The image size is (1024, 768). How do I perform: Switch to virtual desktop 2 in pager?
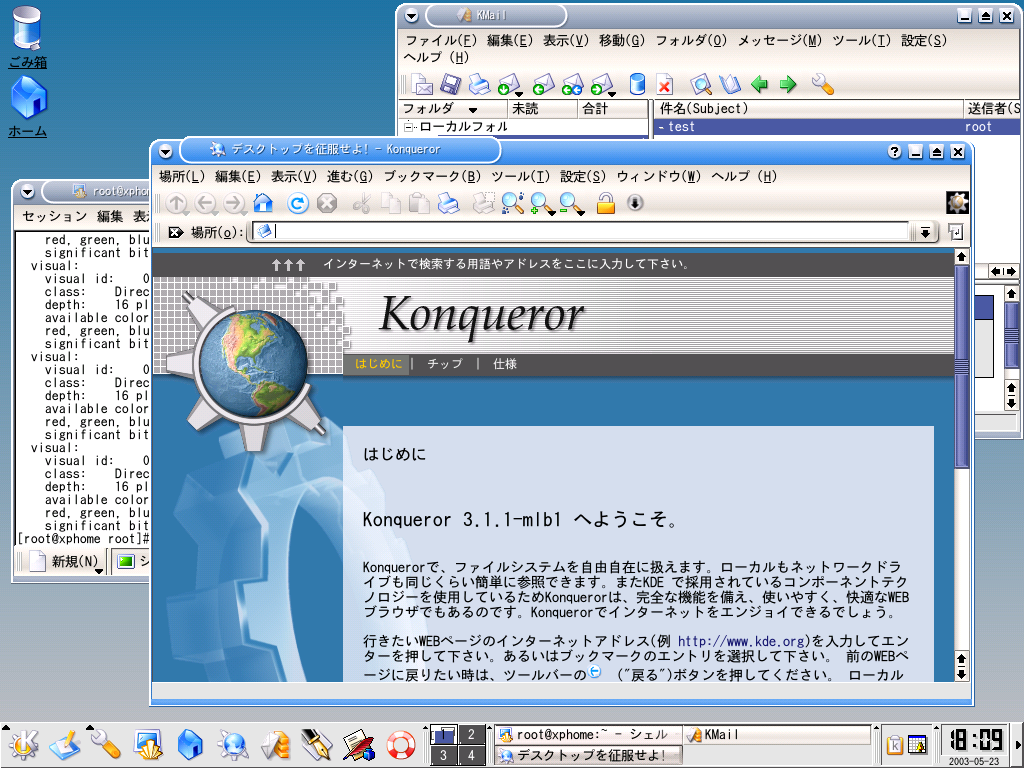(471, 734)
